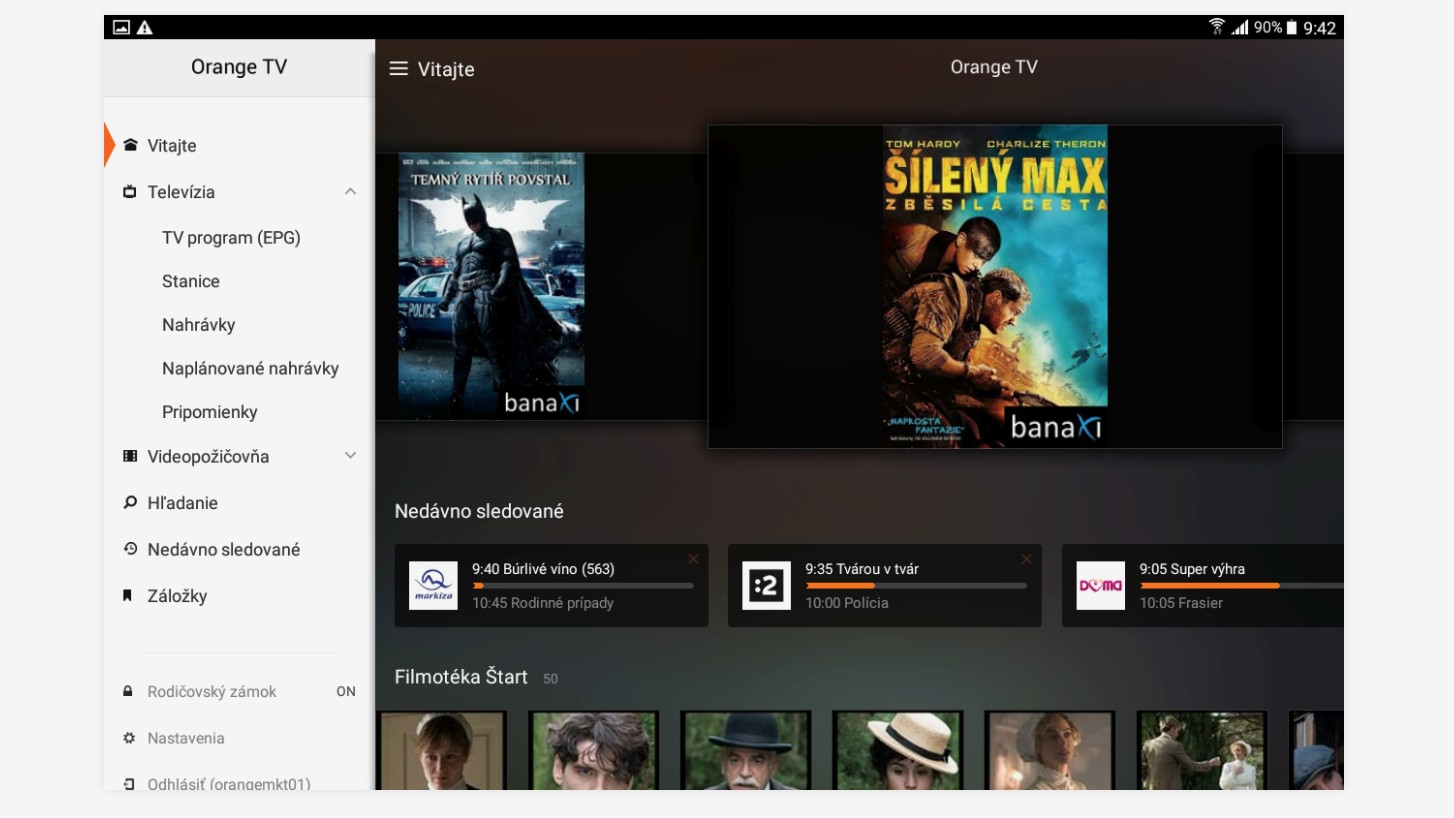Log out via Odhlásiť link
Image resolution: width=1454 pixels, height=818 pixels.
point(228,783)
